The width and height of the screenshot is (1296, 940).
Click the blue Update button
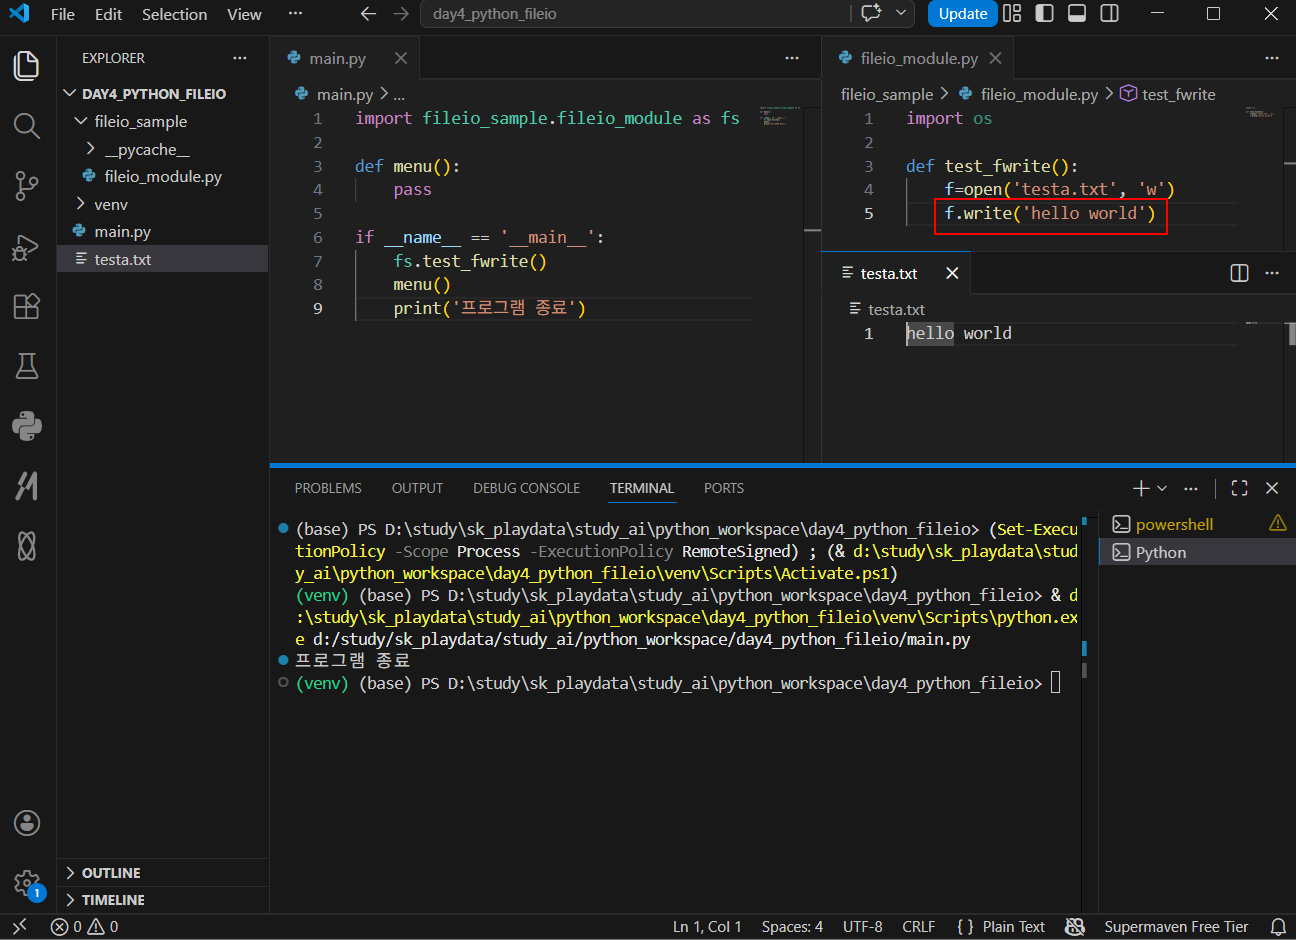[x=962, y=14]
